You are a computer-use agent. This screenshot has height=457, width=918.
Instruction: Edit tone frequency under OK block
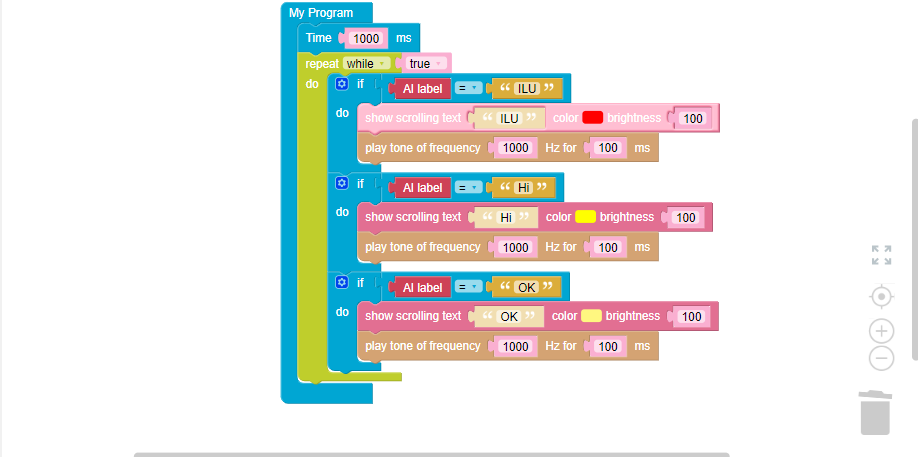516,346
